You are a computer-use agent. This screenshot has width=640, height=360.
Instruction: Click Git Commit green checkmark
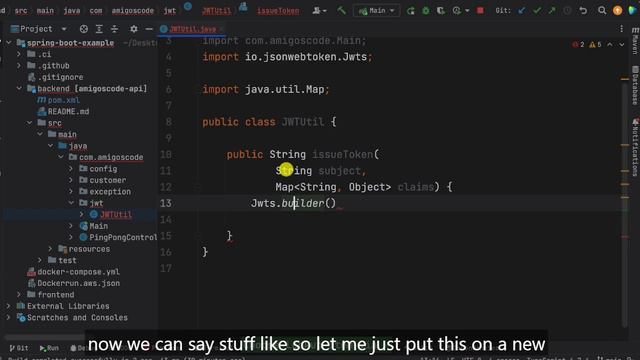click(537, 11)
